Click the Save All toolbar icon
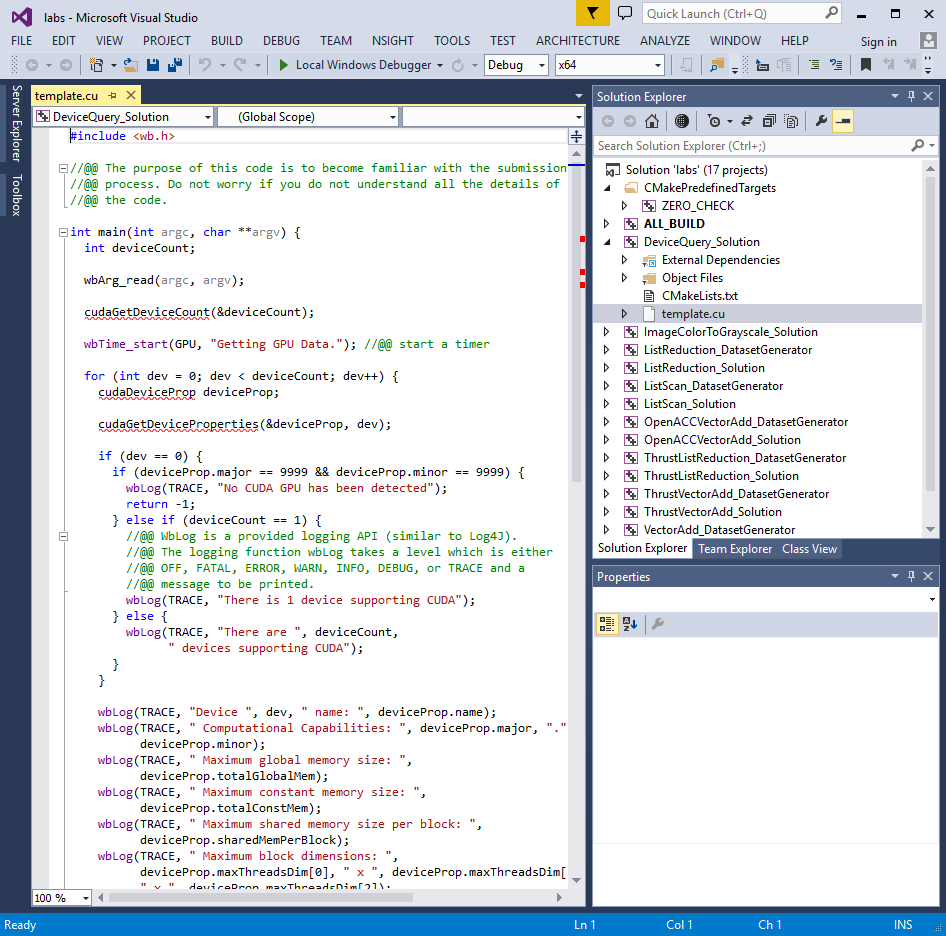Image resolution: width=946 pixels, height=936 pixels. point(174,65)
